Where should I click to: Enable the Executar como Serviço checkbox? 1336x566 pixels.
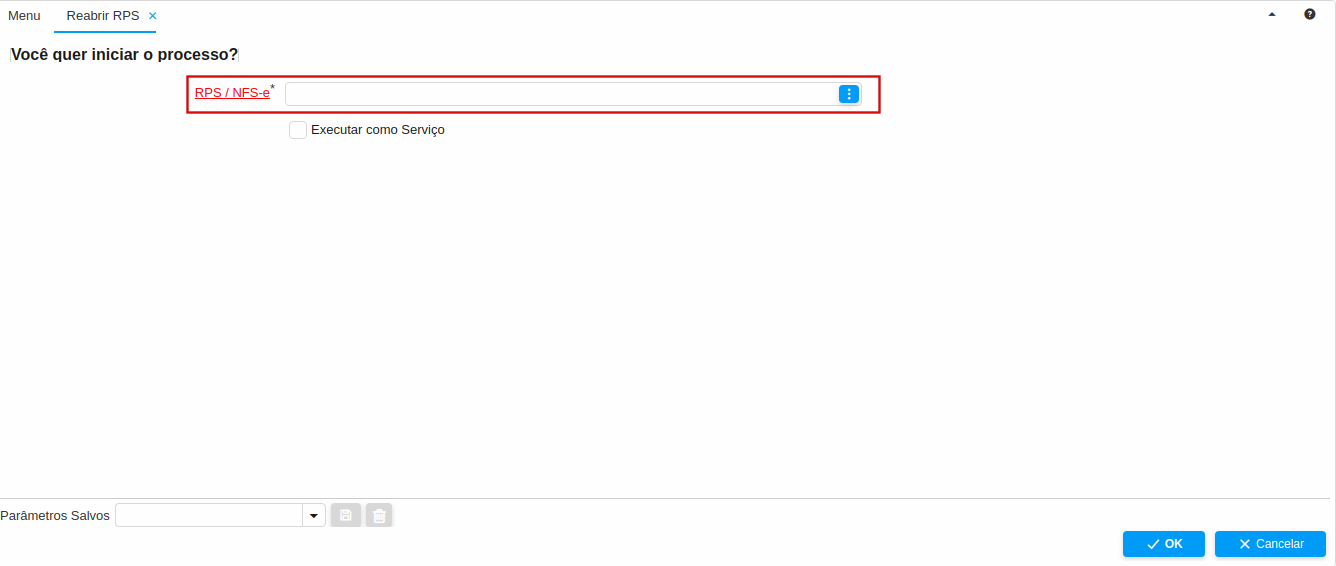click(x=298, y=130)
